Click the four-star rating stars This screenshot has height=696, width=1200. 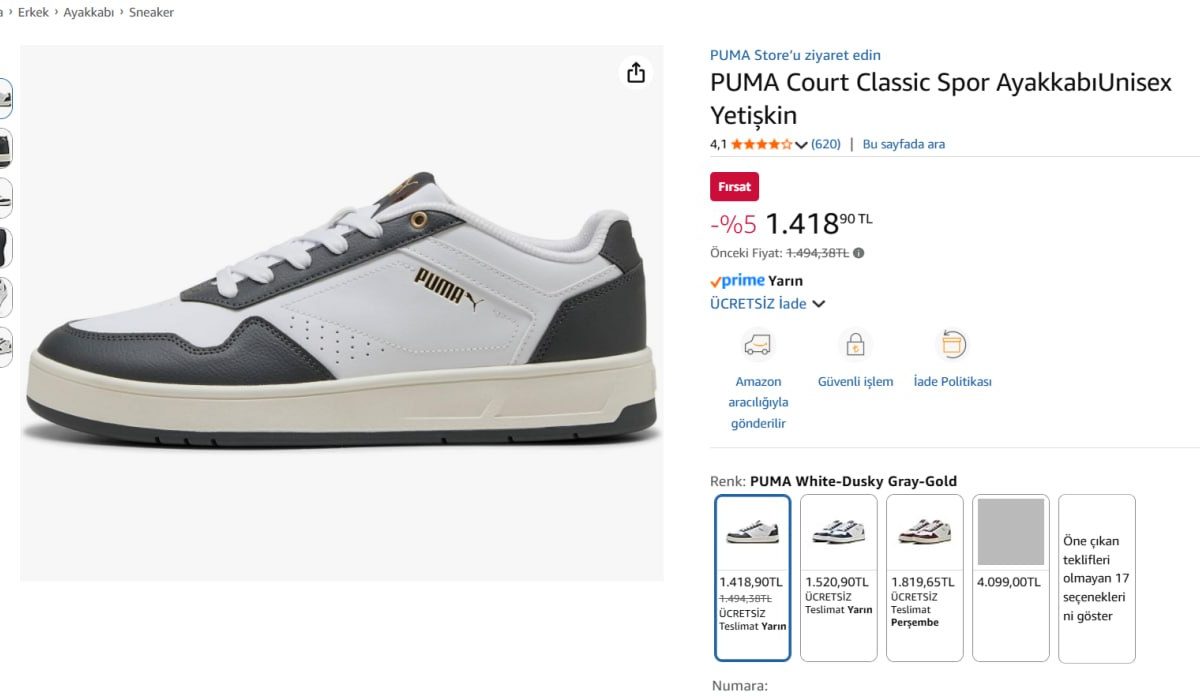tap(760, 143)
